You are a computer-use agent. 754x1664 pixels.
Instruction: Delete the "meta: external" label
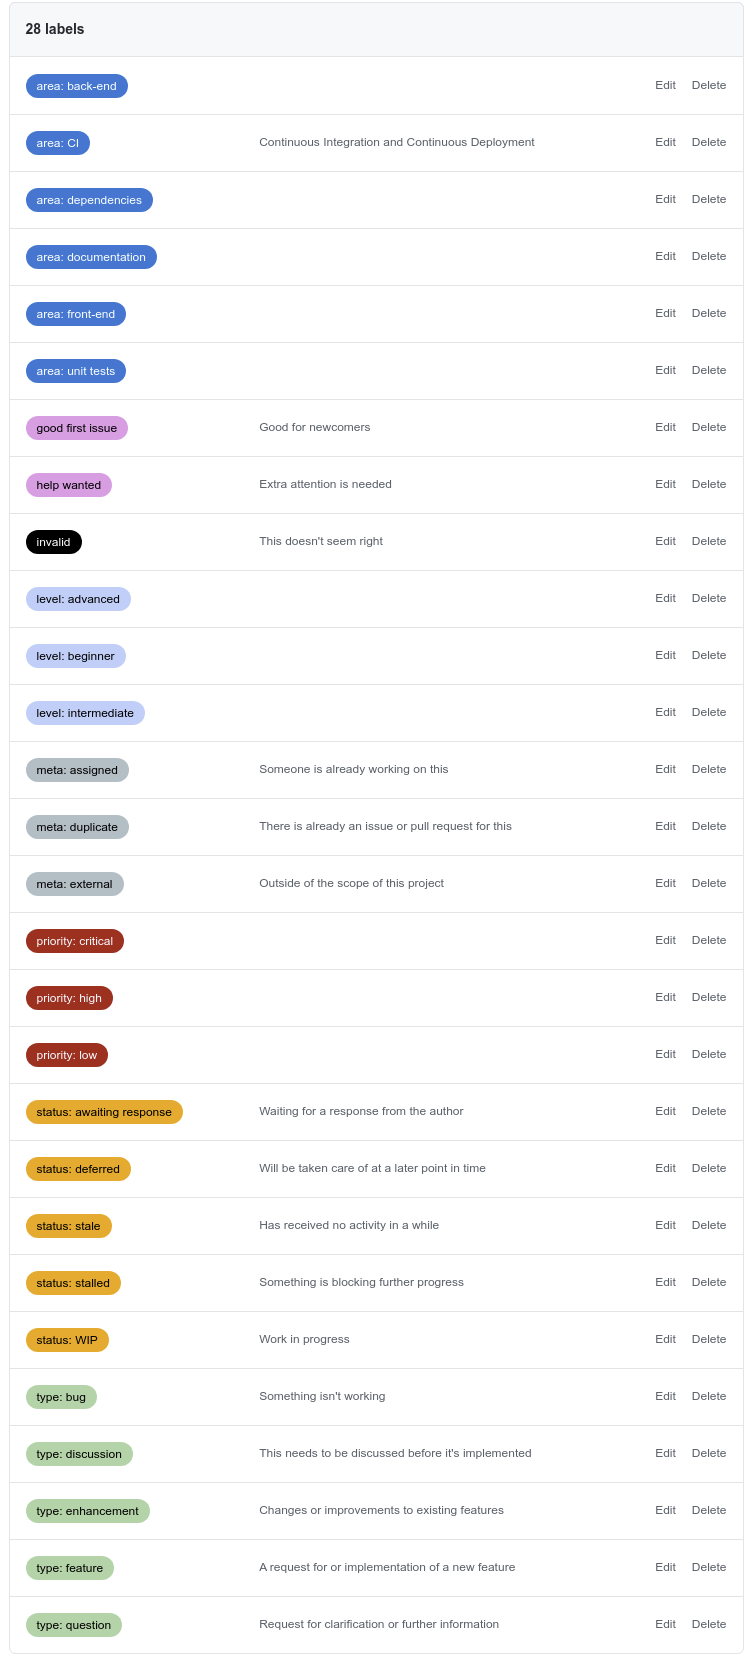(x=709, y=883)
